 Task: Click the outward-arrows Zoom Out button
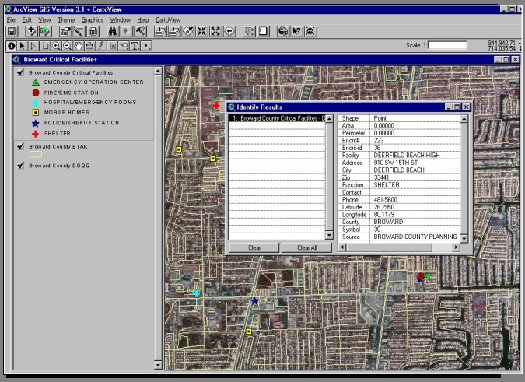tap(216, 31)
